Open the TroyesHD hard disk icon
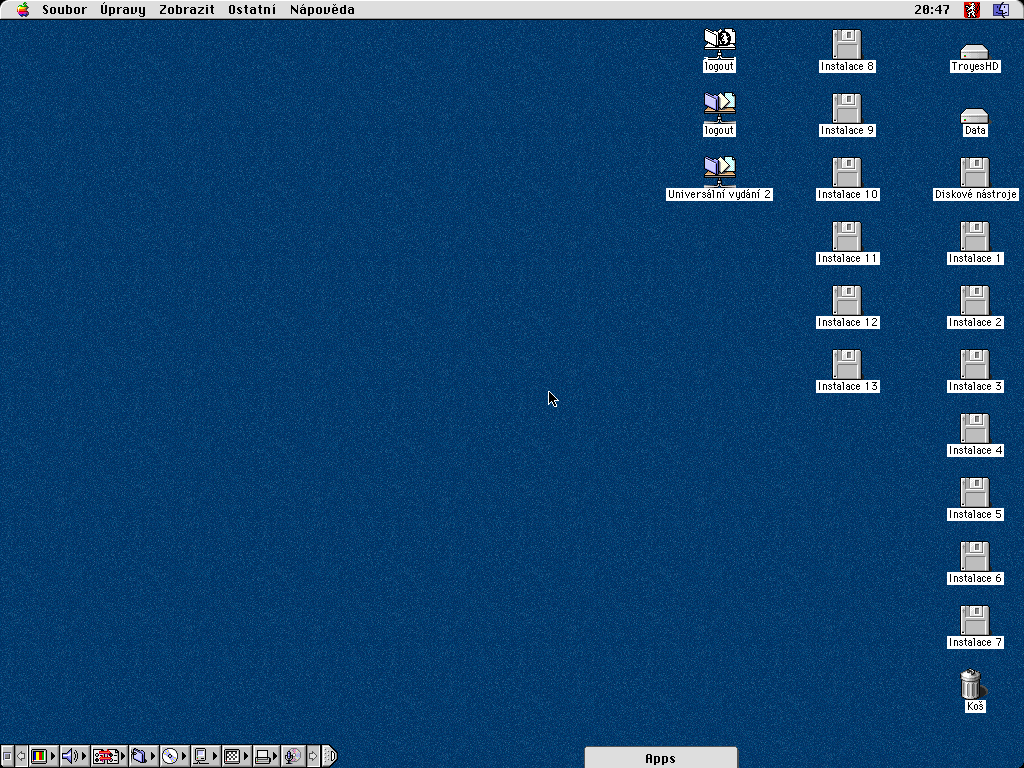The image size is (1024, 768). (974, 51)
